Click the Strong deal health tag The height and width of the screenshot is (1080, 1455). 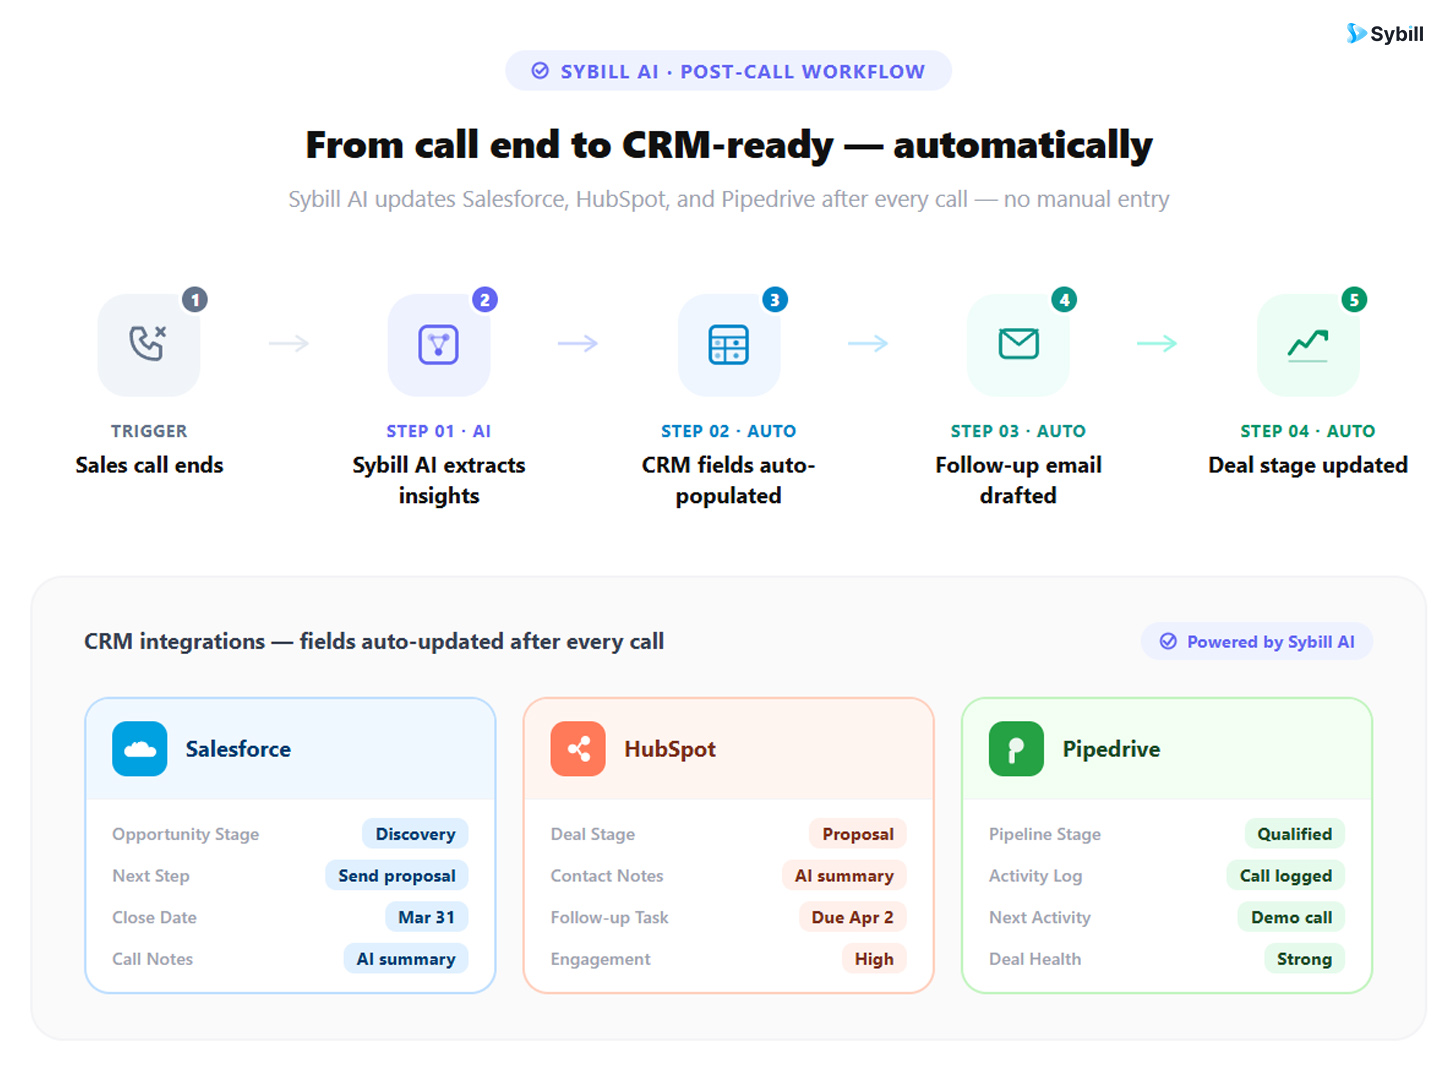click(x=1304, y=959)
